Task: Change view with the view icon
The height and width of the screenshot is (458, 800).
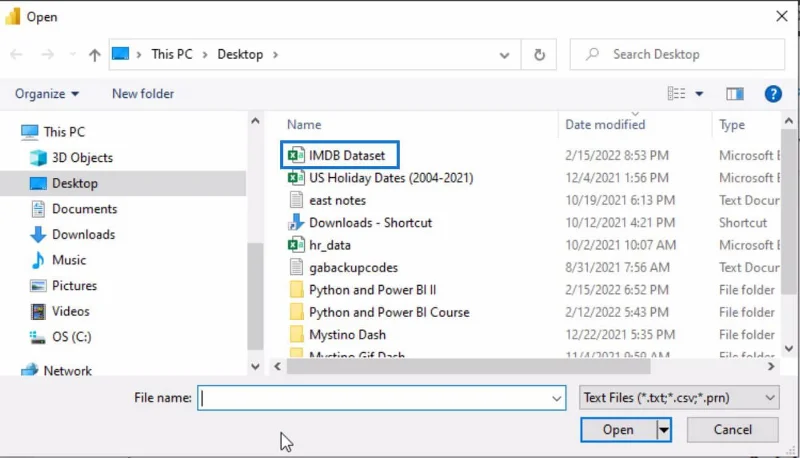Action: (676, 94)
